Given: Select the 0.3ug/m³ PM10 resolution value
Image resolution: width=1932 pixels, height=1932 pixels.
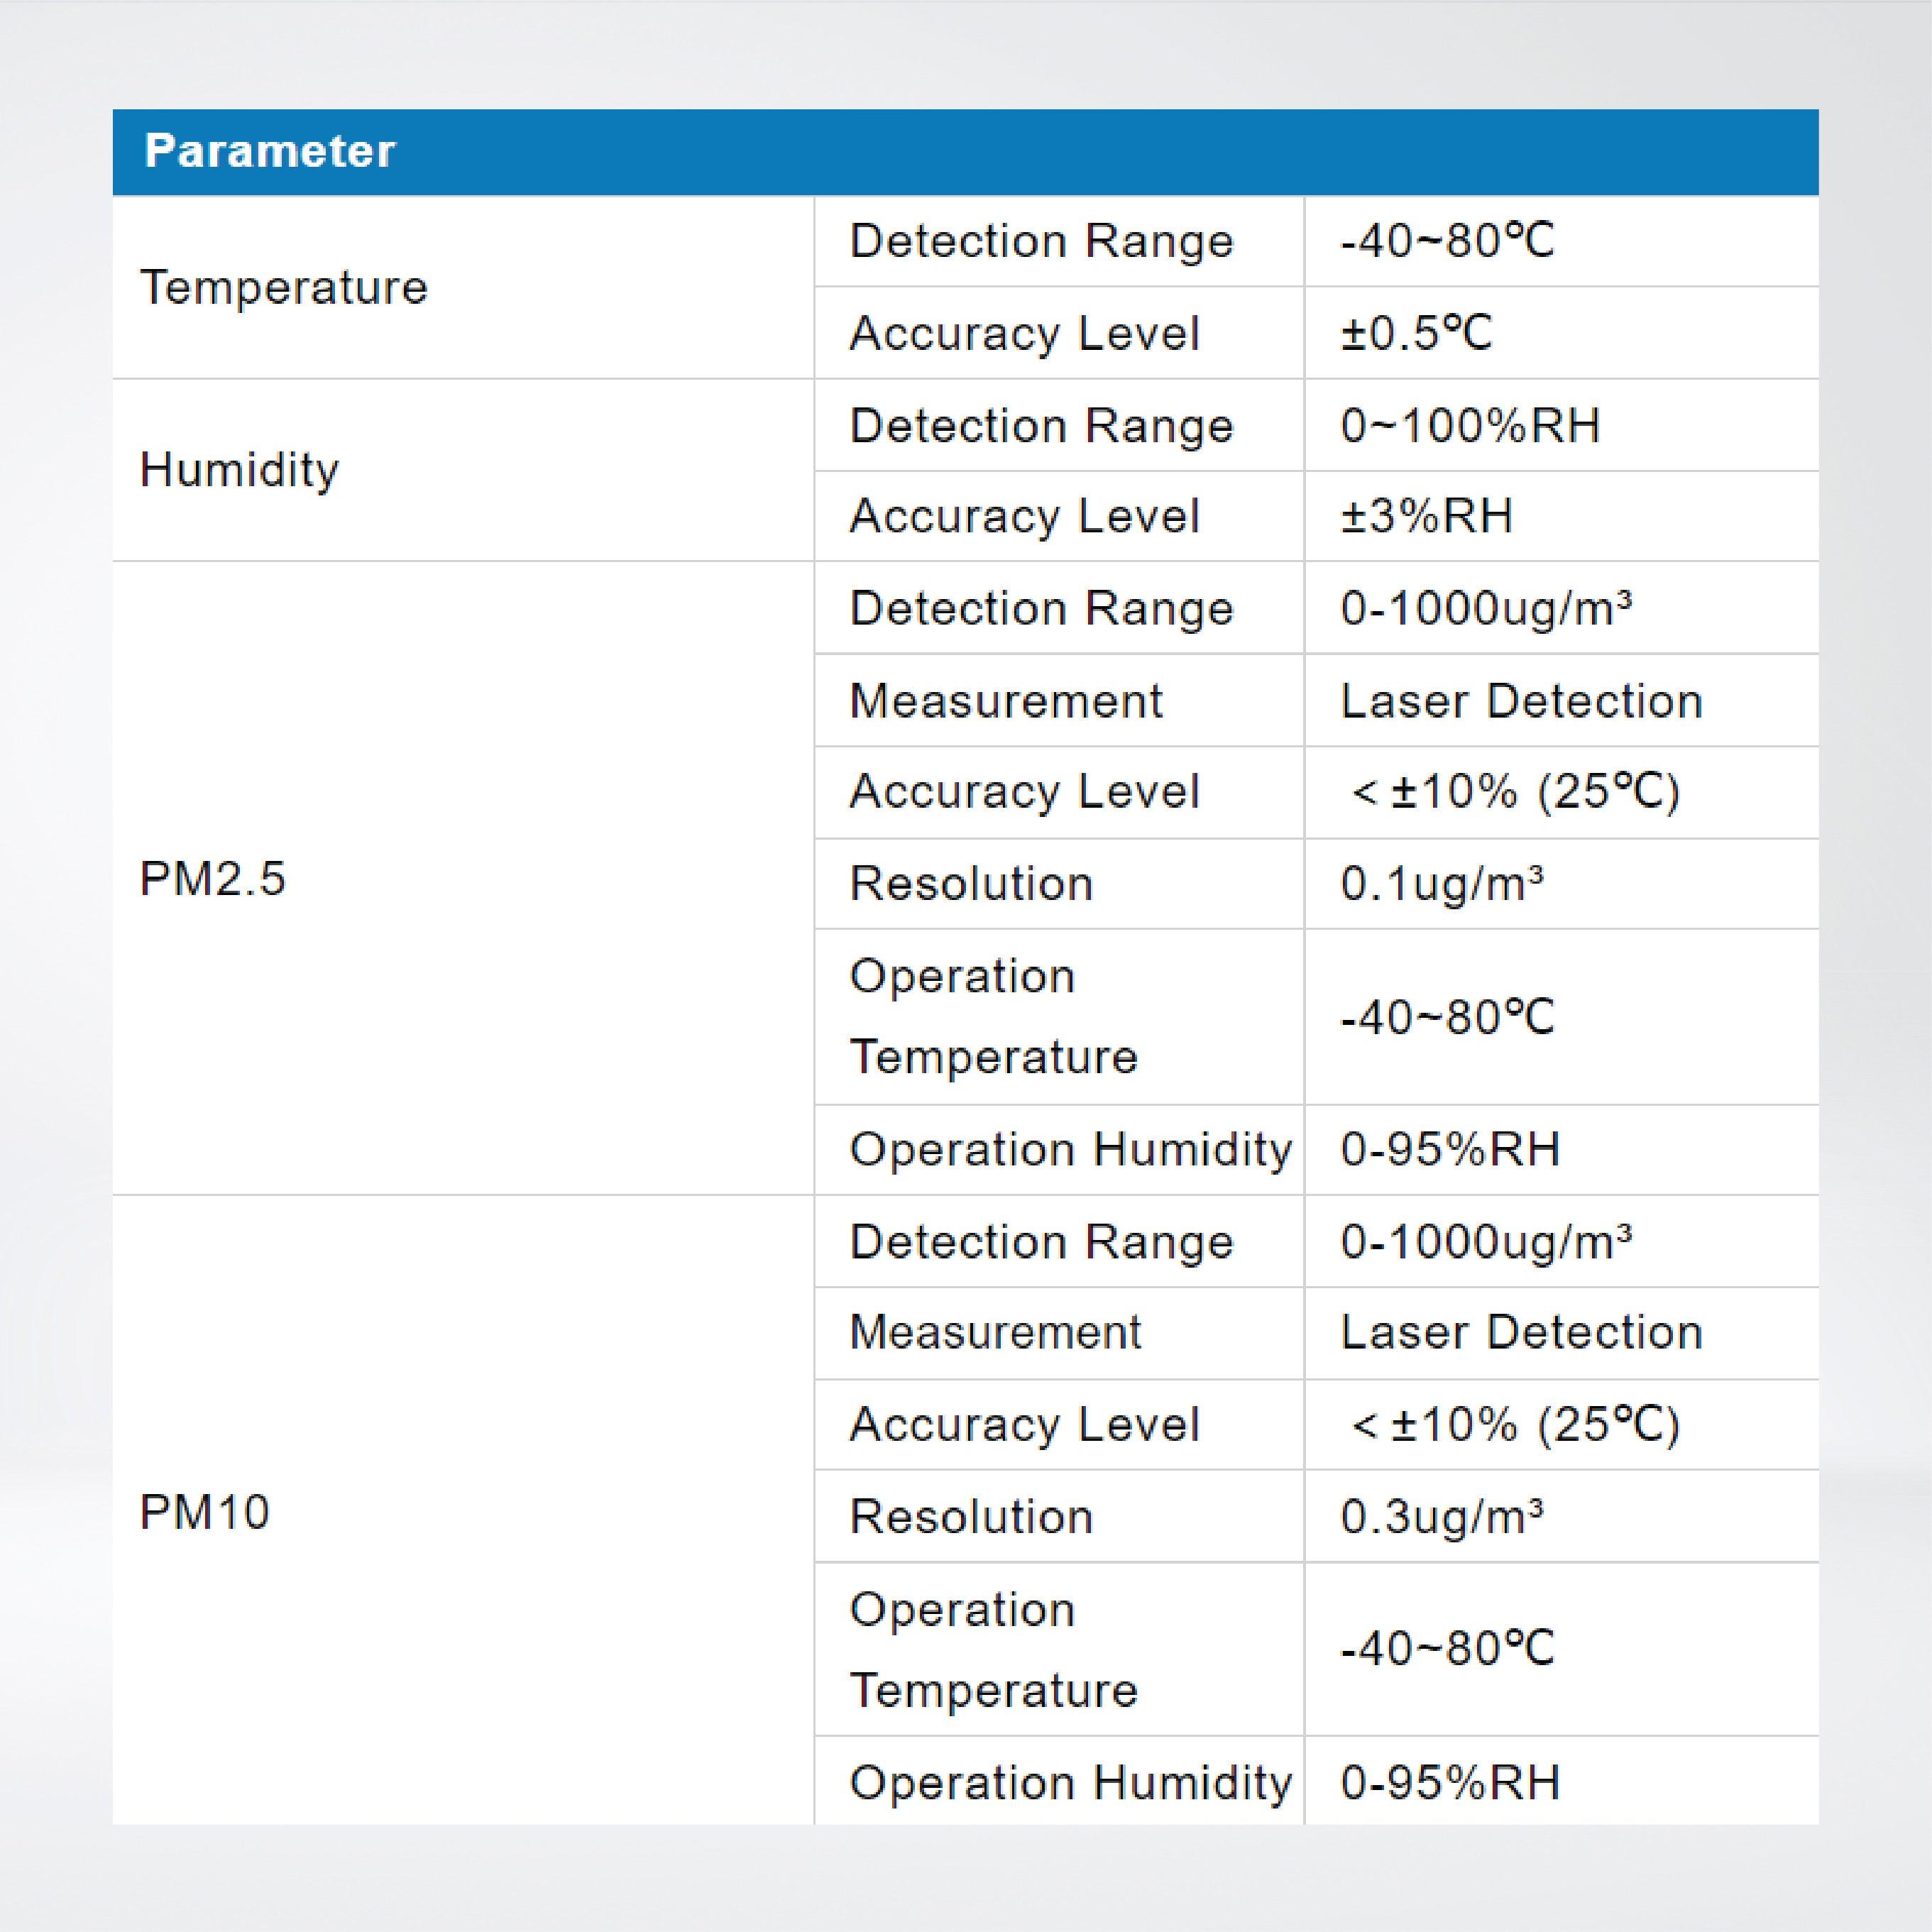Looking at the screenshot, I should point(1440,1516).
